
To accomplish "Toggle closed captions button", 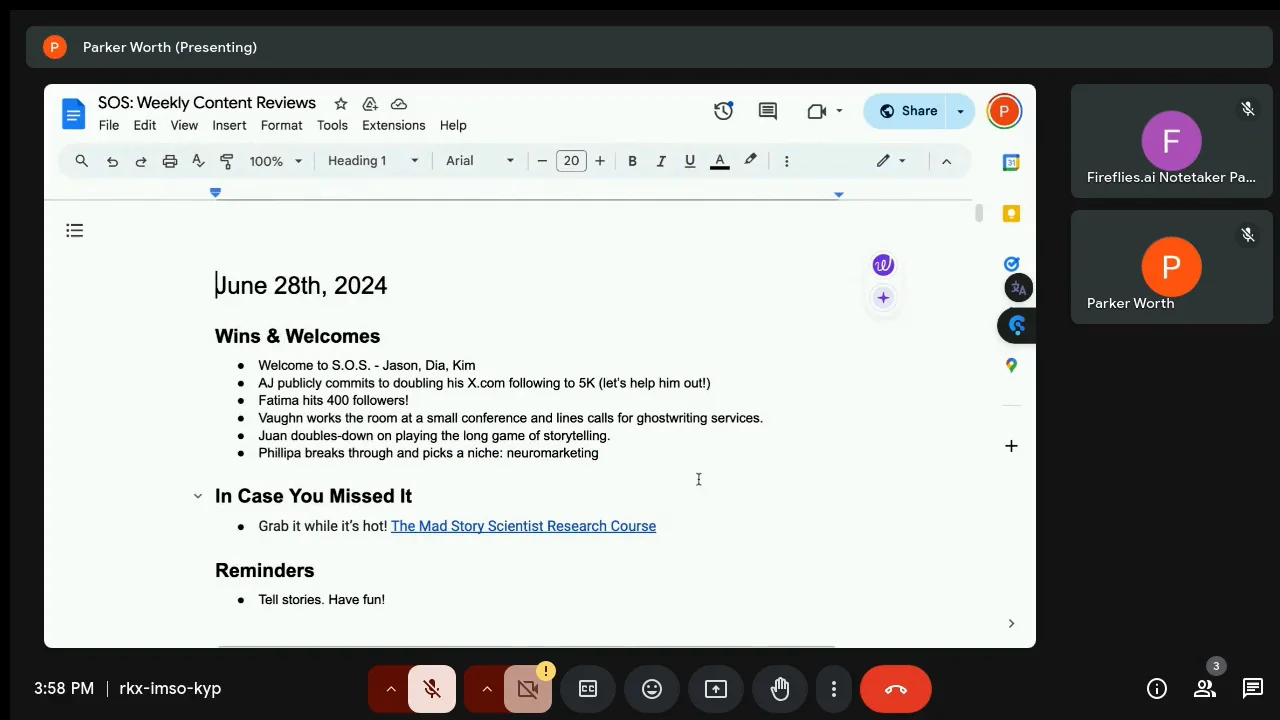I will pyautogui.click(x=588, y=688).
